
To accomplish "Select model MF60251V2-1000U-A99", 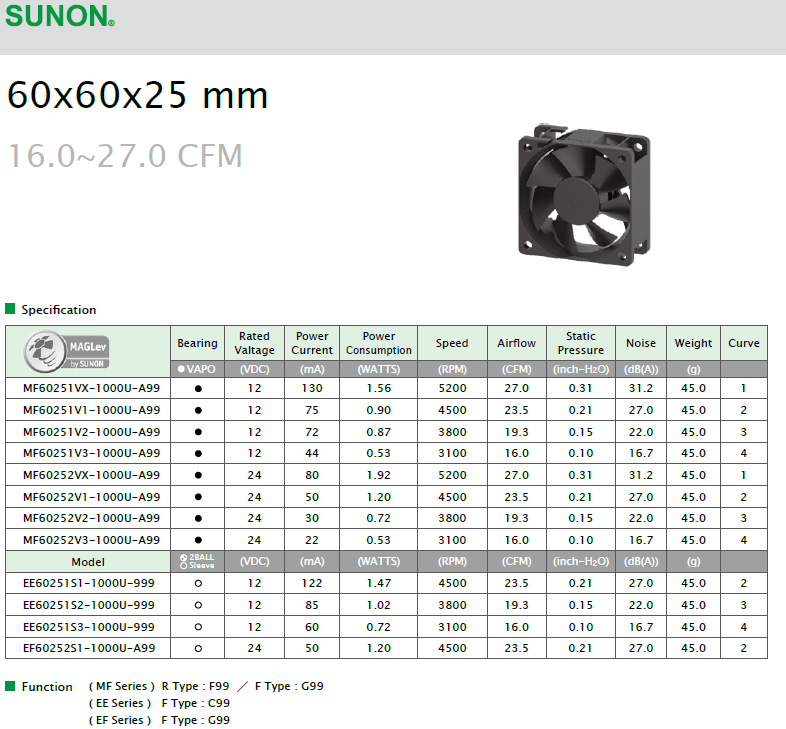I will pyautogui.click(x=92, y=432).
